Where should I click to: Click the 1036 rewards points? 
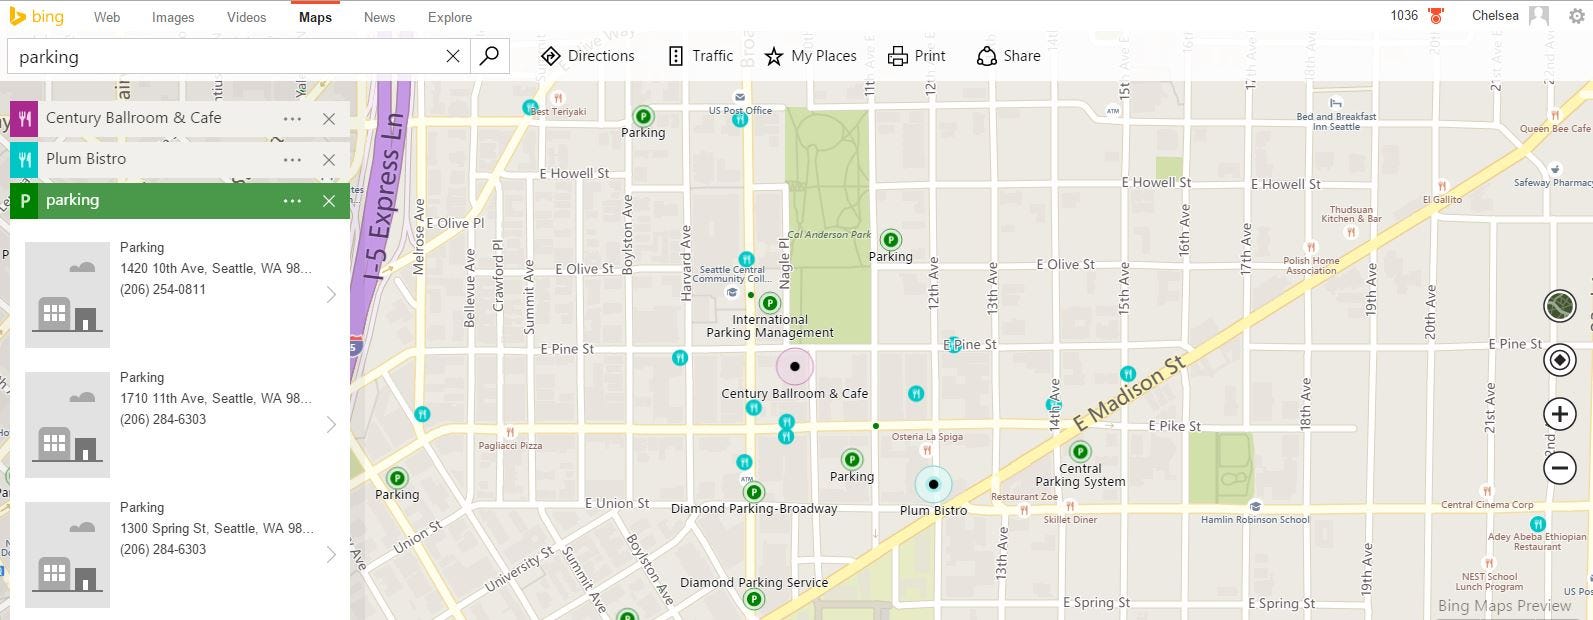tap(1404, 15)
